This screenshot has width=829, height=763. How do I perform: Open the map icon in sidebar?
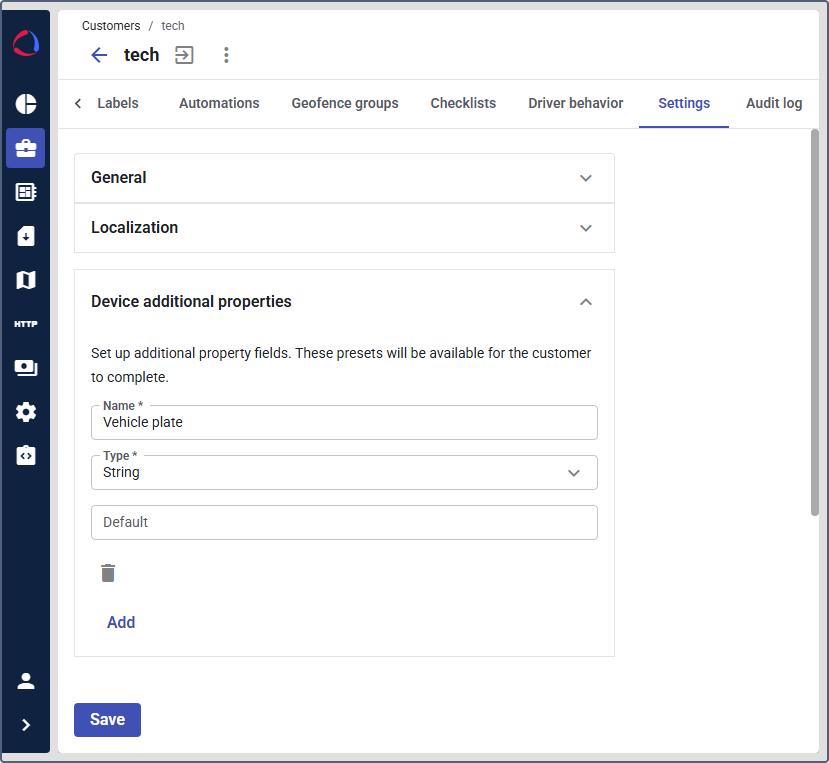pyautogui.click(x=26, y=280)
